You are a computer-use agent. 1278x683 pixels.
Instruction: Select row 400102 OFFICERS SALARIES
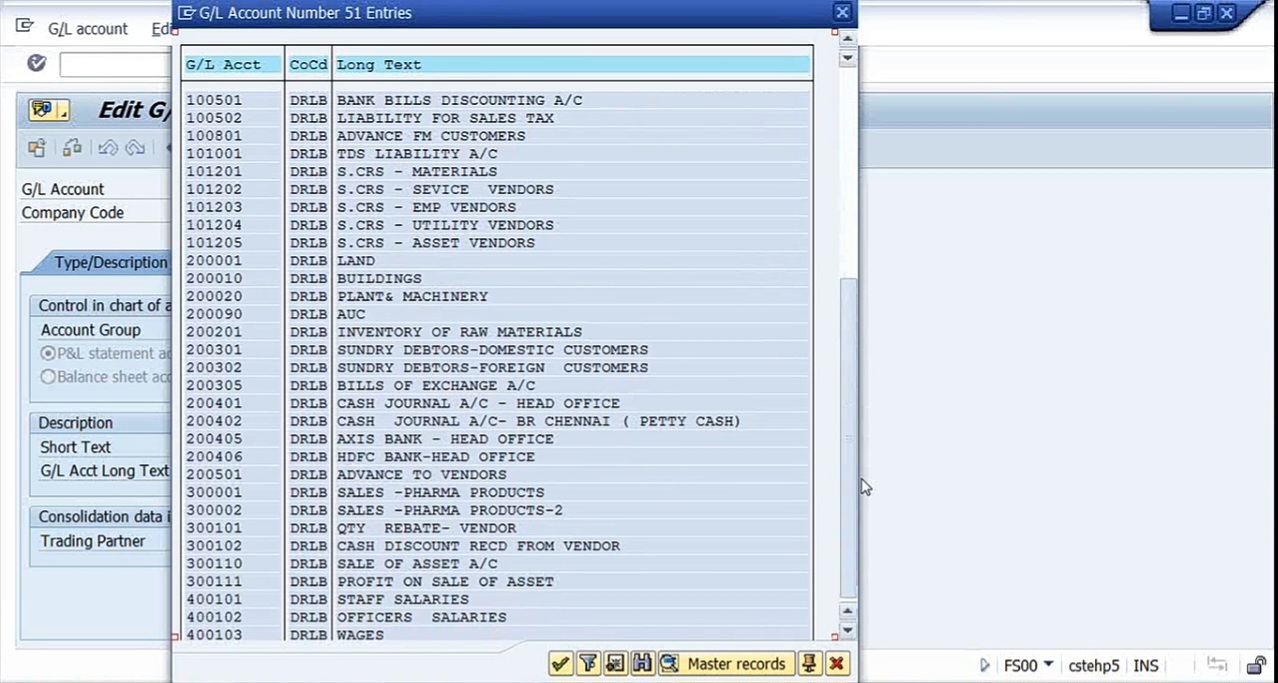point(497,618)
